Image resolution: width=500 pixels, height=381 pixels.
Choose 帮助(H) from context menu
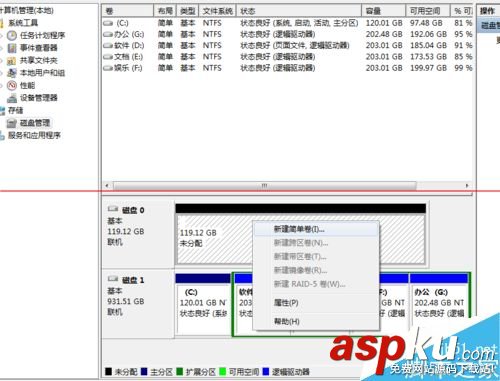tap(316, 322)
